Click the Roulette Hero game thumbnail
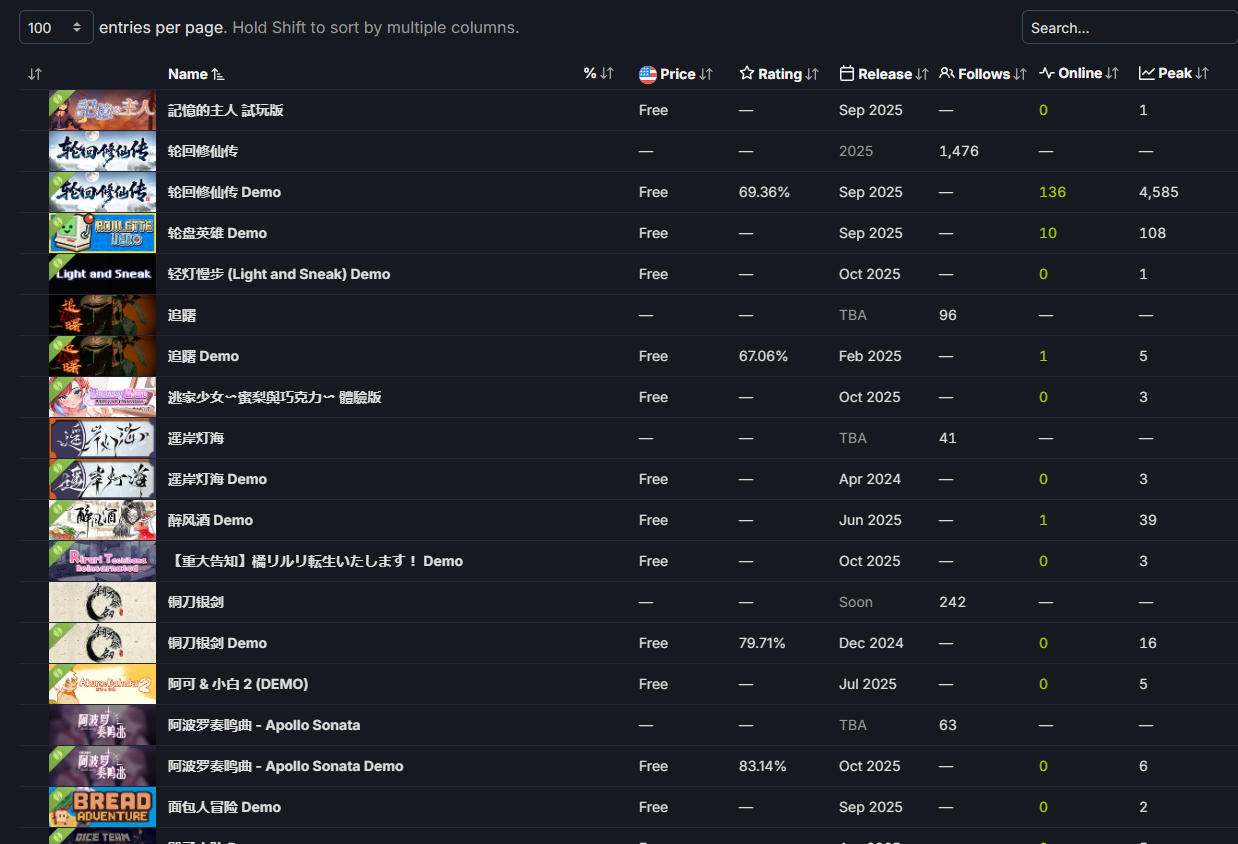 (102, 233)
